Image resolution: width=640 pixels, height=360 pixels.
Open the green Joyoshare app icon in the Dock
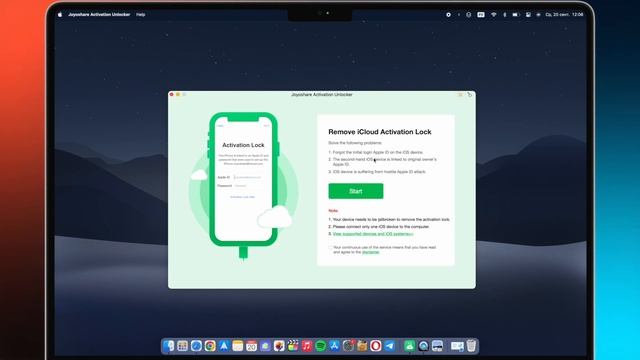pos(409,346)
